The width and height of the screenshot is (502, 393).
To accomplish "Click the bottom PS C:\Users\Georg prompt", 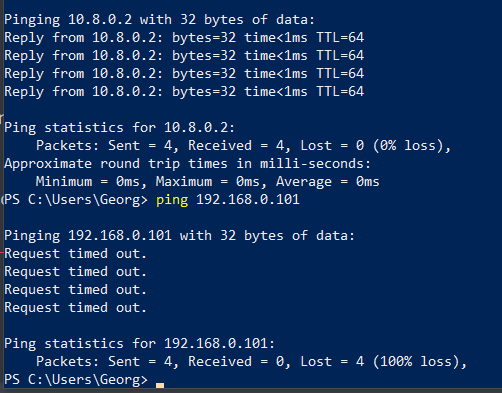I will pos(76,380).
